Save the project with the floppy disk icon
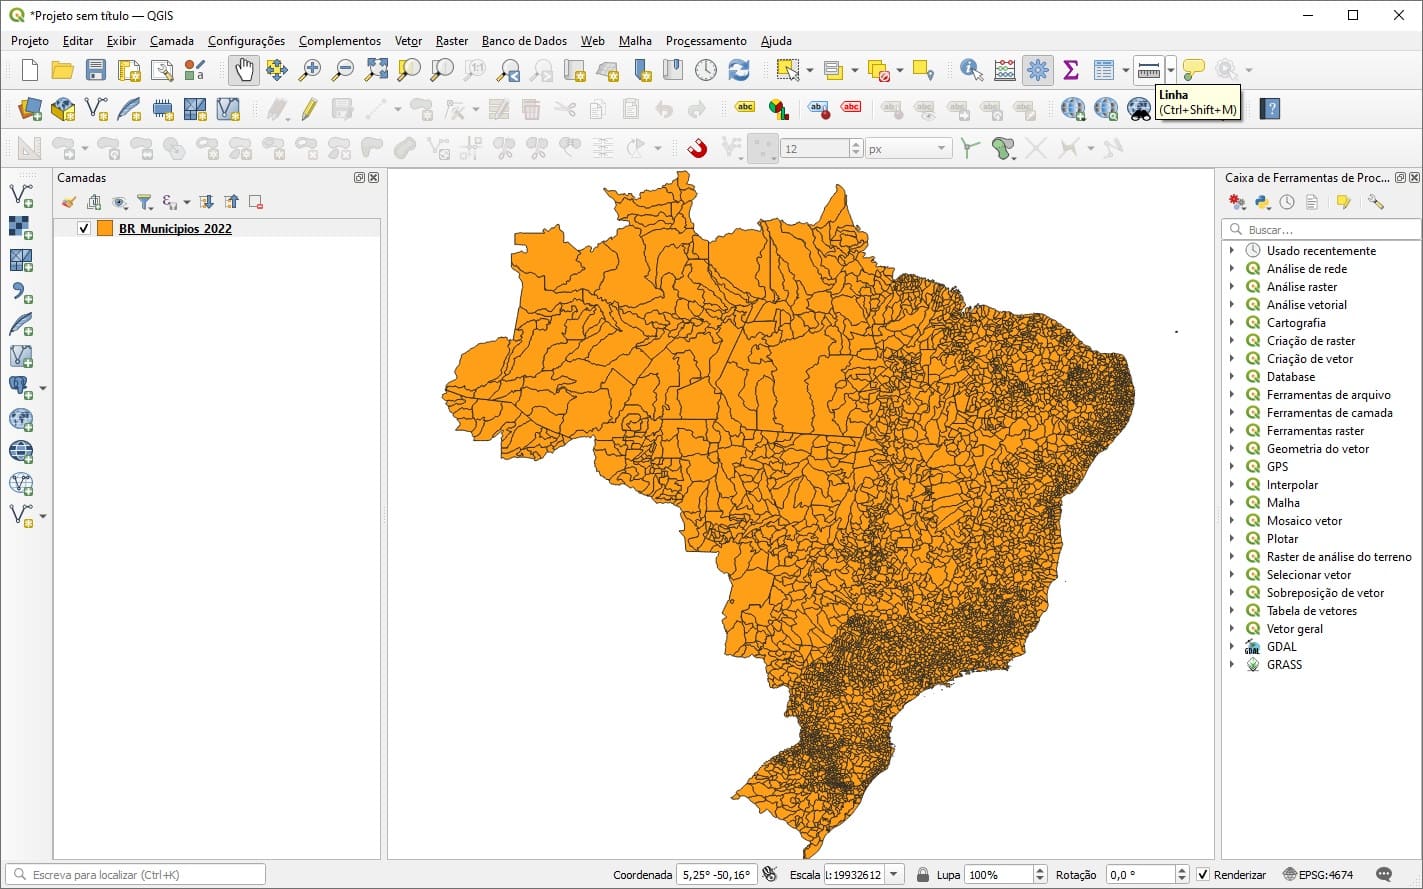Image resolution: width=1423 pixels, height=889 pixels. coord(96,70)
